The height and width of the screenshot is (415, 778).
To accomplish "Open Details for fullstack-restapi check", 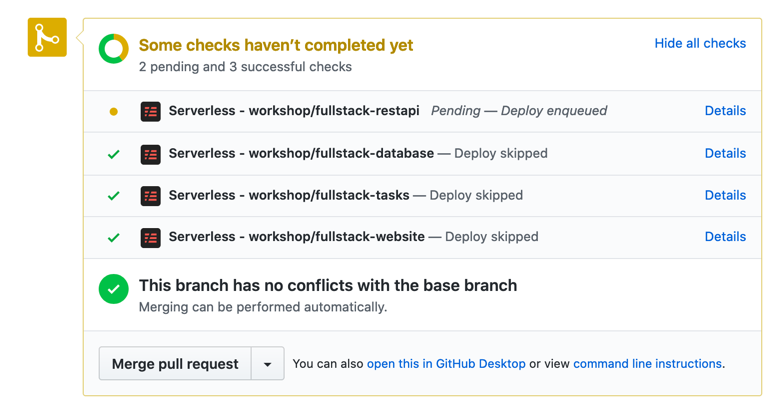I will 725,111.
